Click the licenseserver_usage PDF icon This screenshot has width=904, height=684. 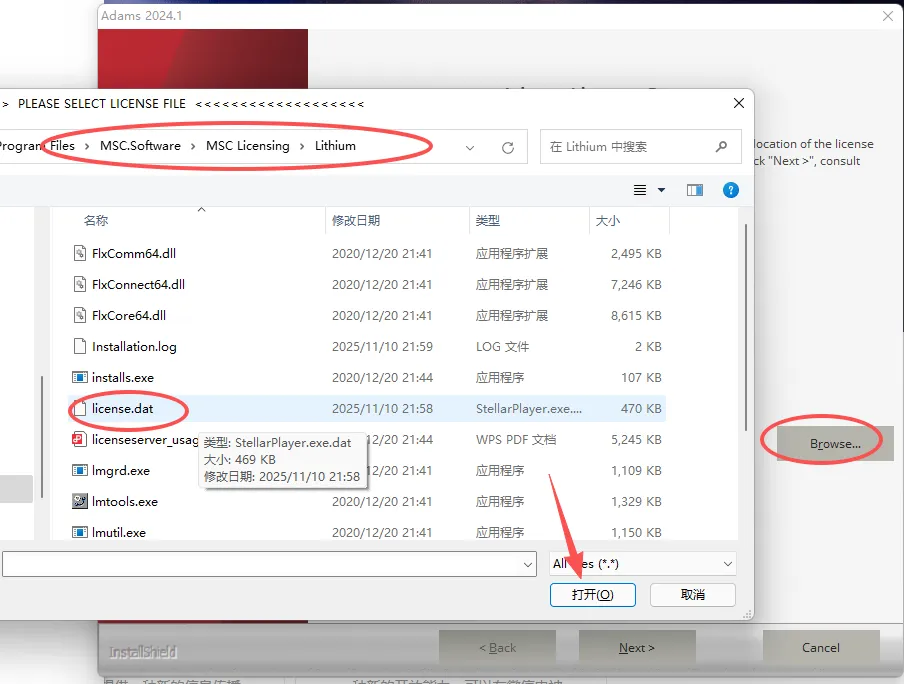pos(79,439)
